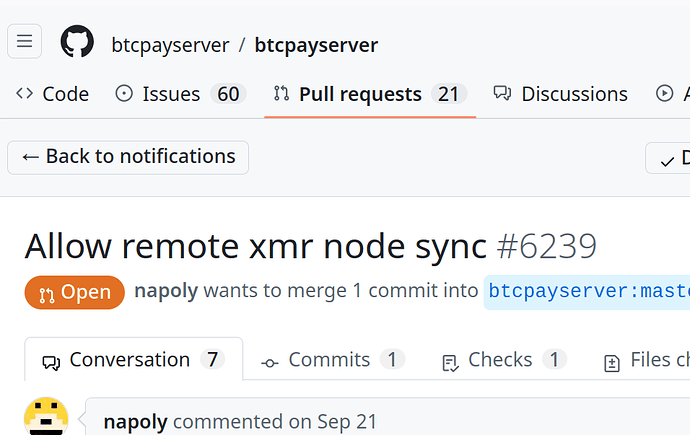690x435 pixels.
Task: Click the napoly author link in header
Action: point(166,292)
